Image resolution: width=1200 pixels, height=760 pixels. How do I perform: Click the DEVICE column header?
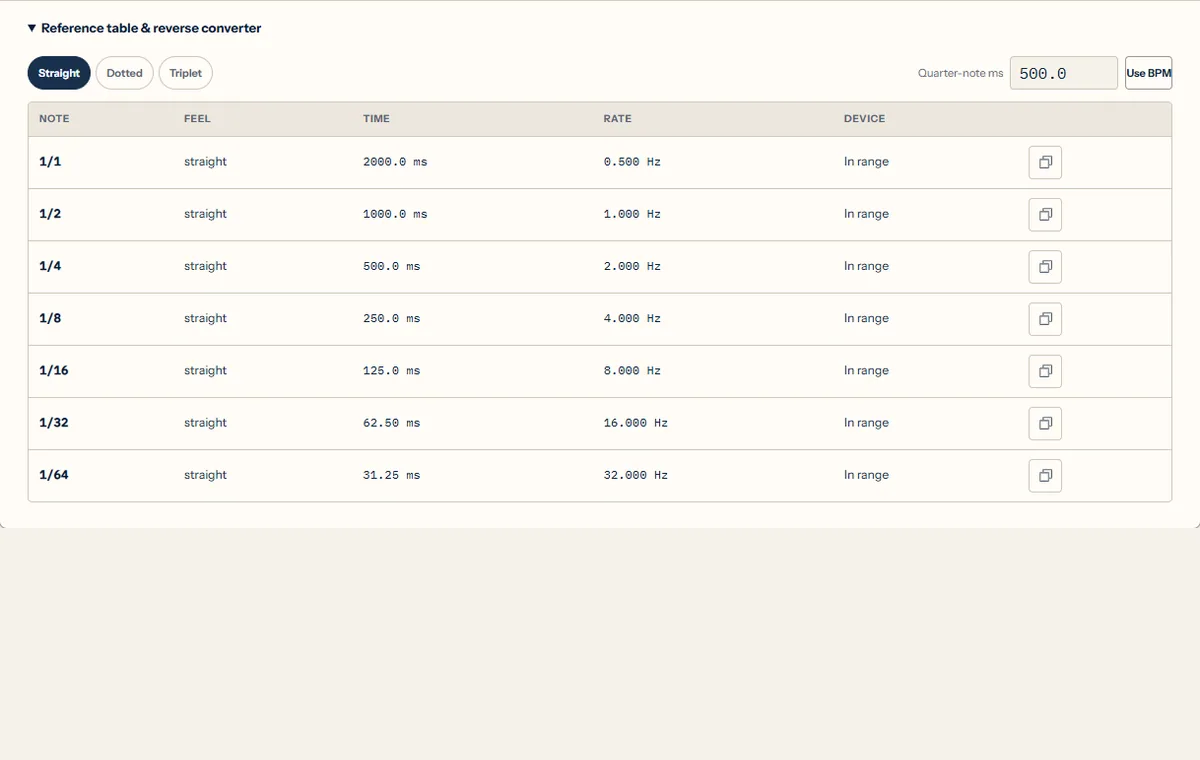coord(864,119)
